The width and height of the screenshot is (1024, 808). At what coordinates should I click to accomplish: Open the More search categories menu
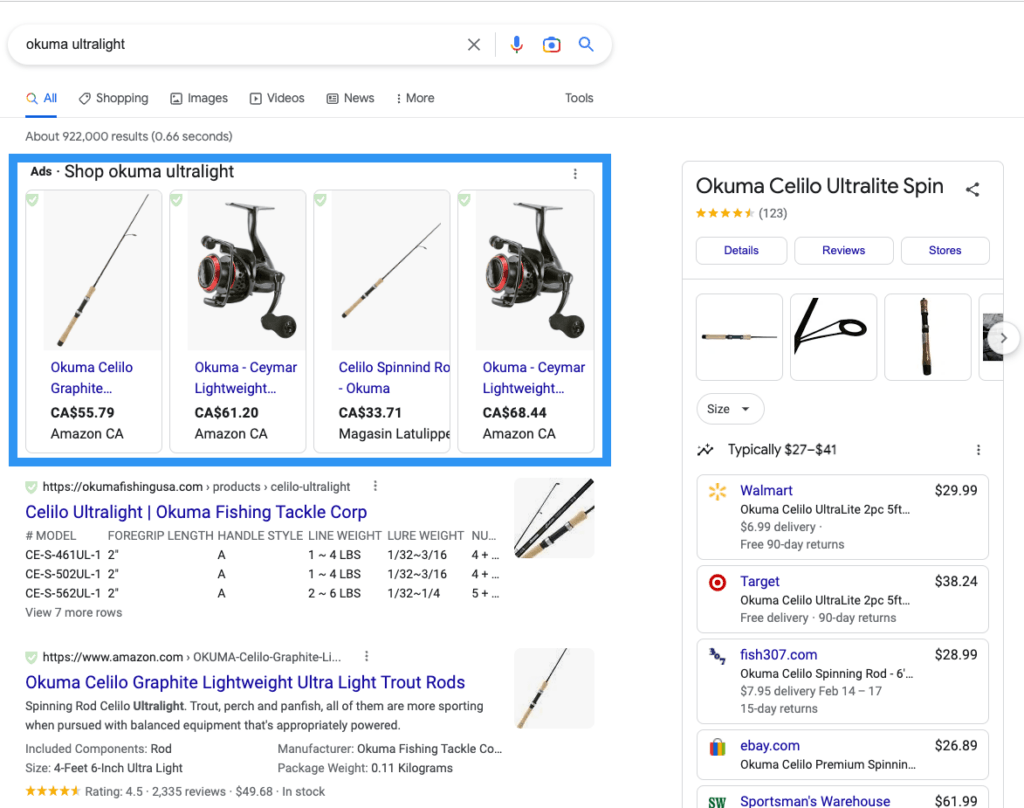pyautogui.click(x=415, y=98)
